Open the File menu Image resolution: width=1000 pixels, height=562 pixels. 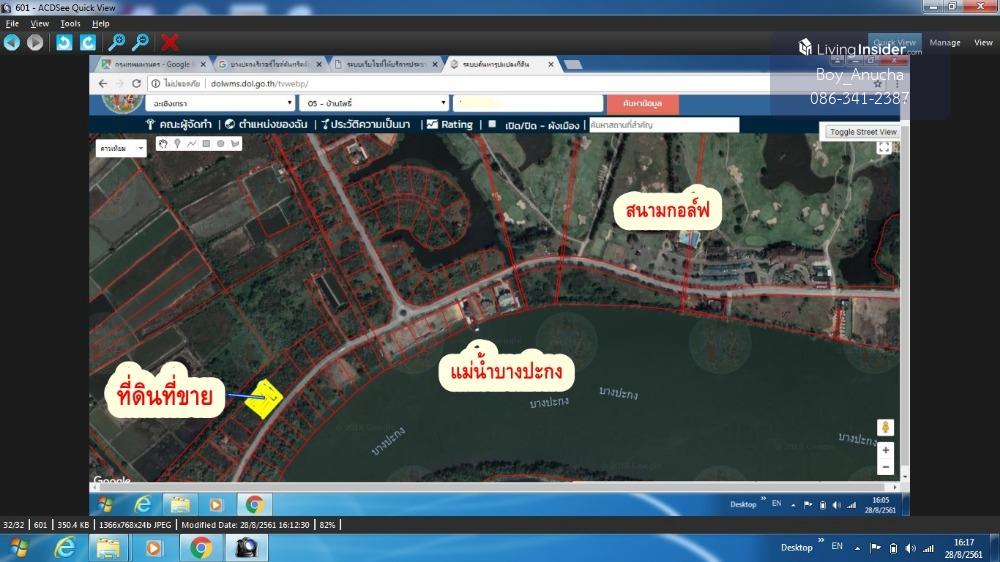(12, 23)
